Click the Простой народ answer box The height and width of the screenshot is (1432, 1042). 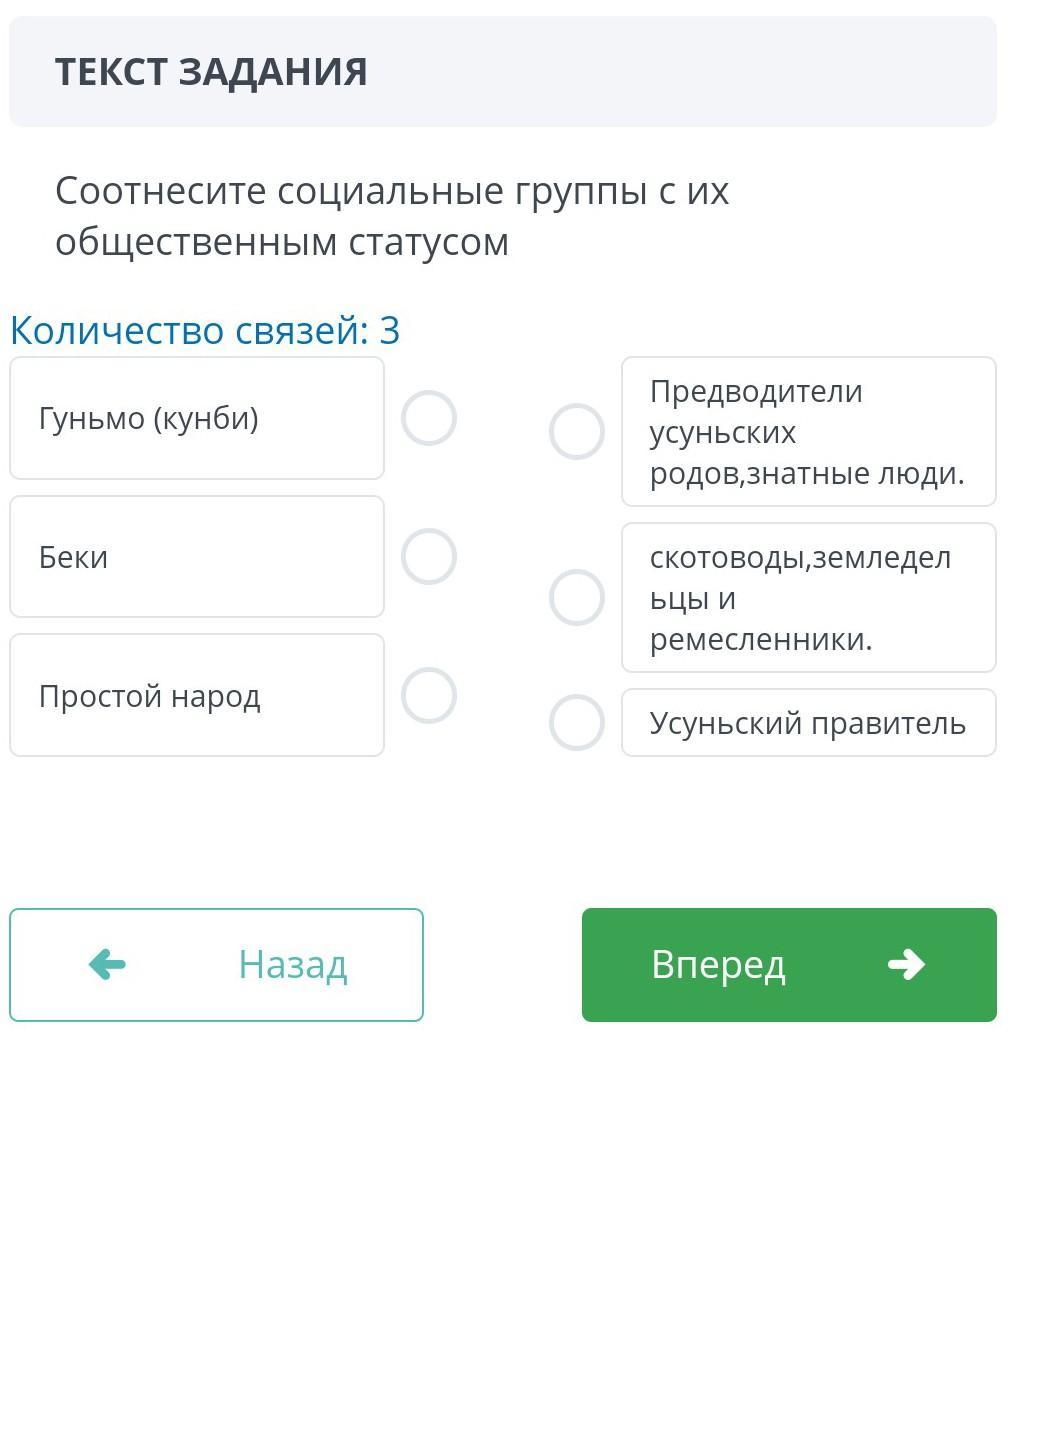197,696
